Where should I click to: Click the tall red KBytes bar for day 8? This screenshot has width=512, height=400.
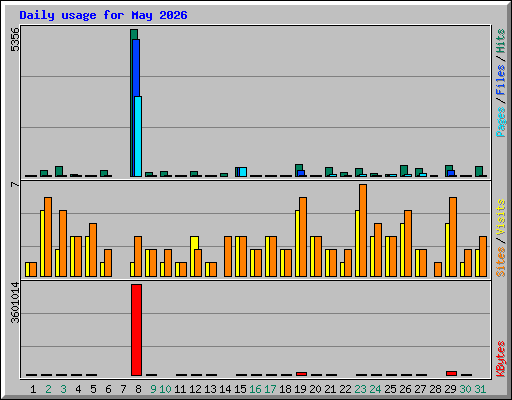pyautogui.click(x=136, y=330)
